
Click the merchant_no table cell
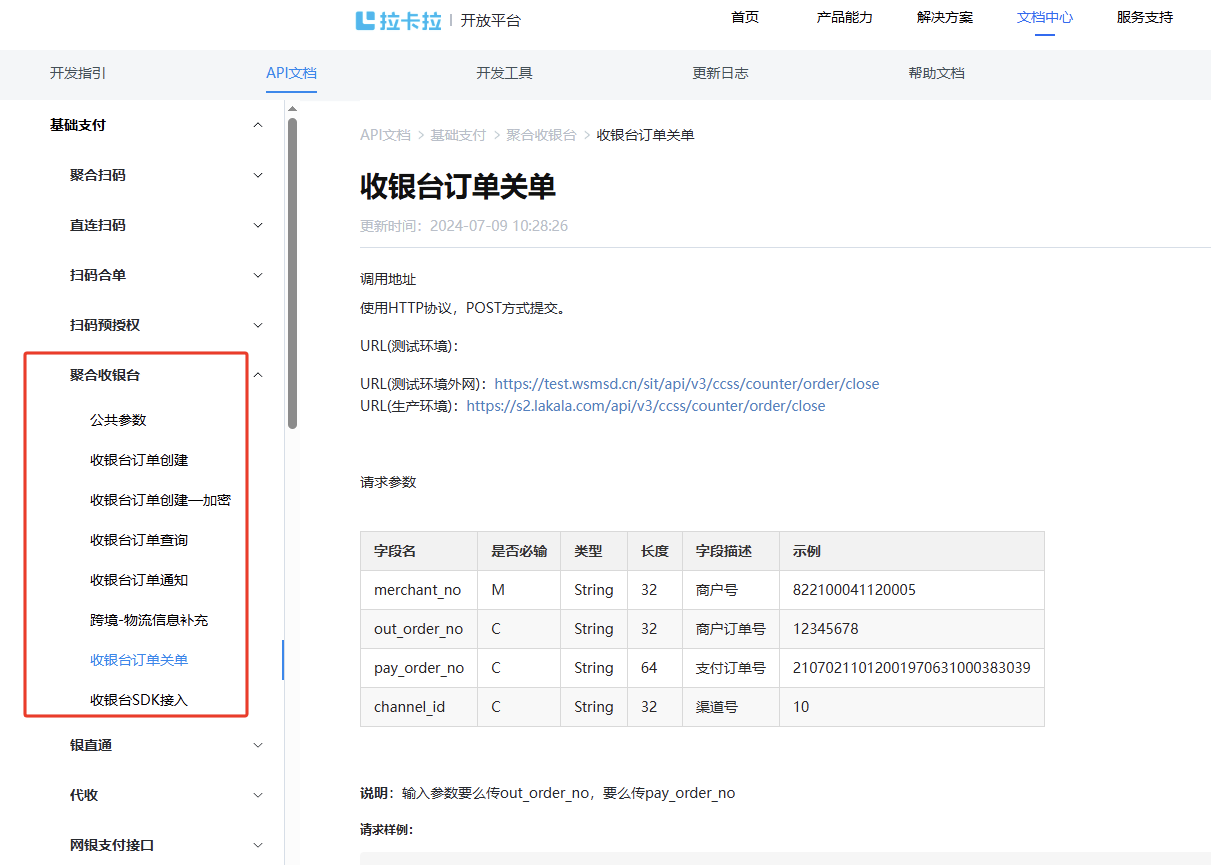click(418, 590)
